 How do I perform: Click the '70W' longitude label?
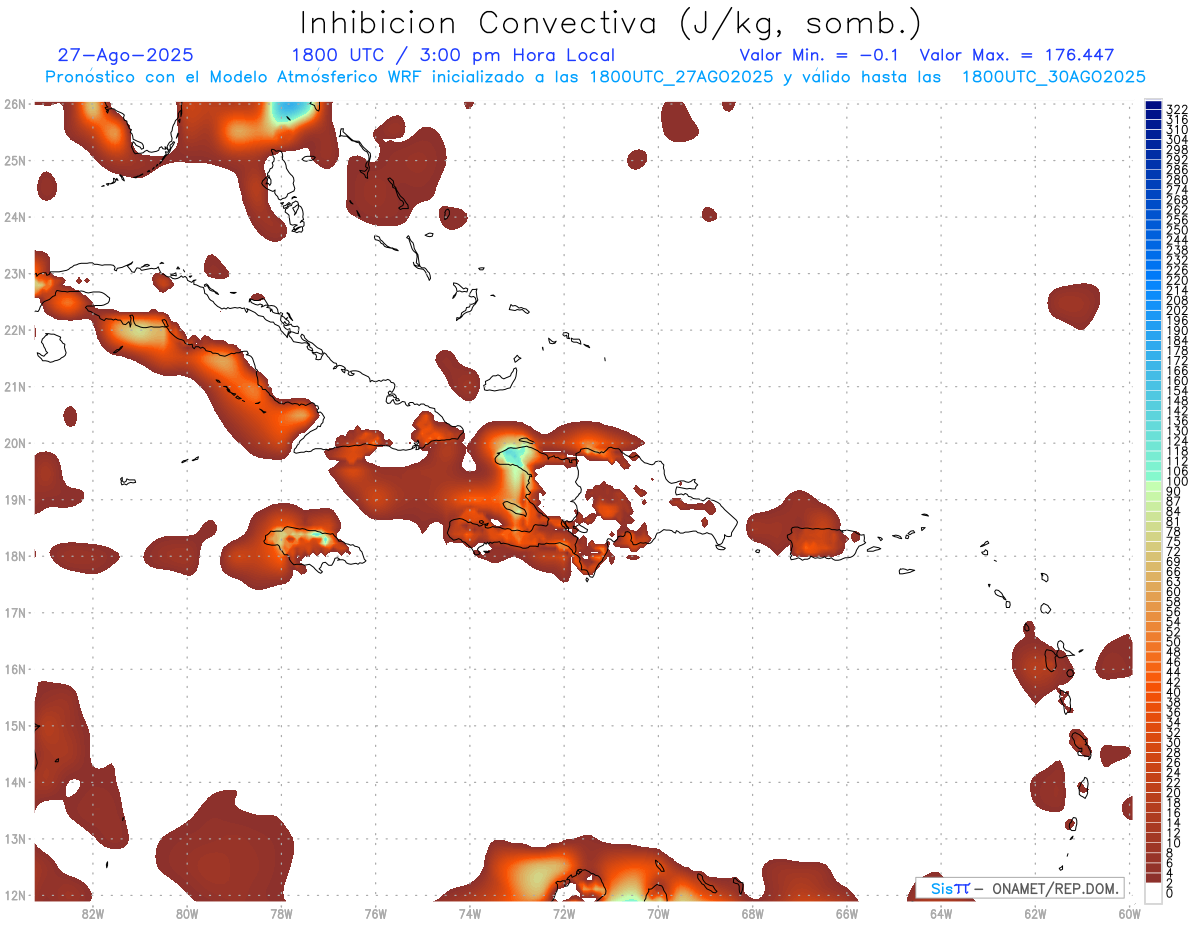658,913
